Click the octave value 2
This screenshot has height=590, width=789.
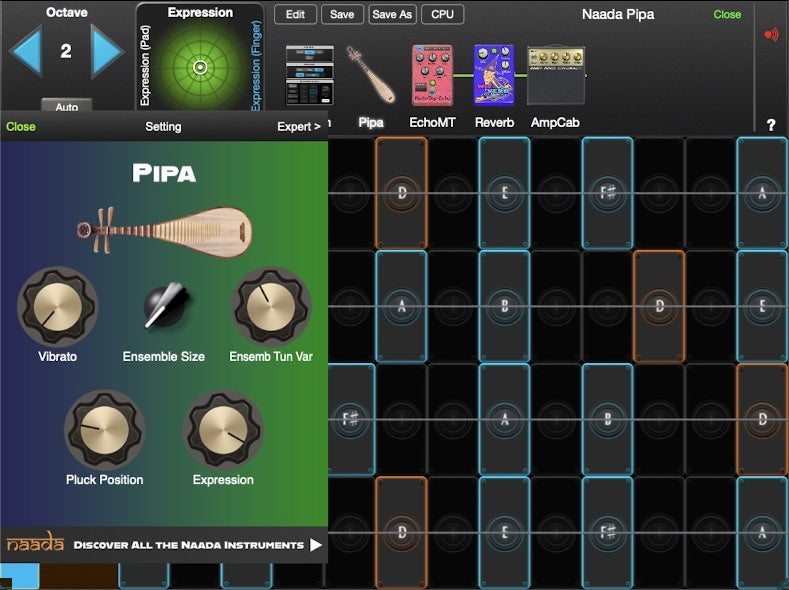click(x=66, y=51)
